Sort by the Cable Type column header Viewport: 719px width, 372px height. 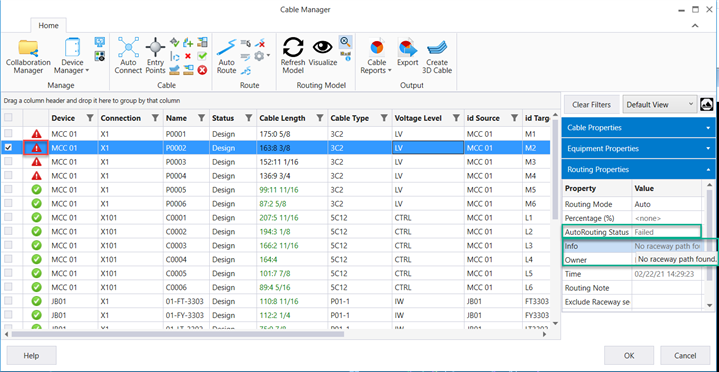(349, 118)
